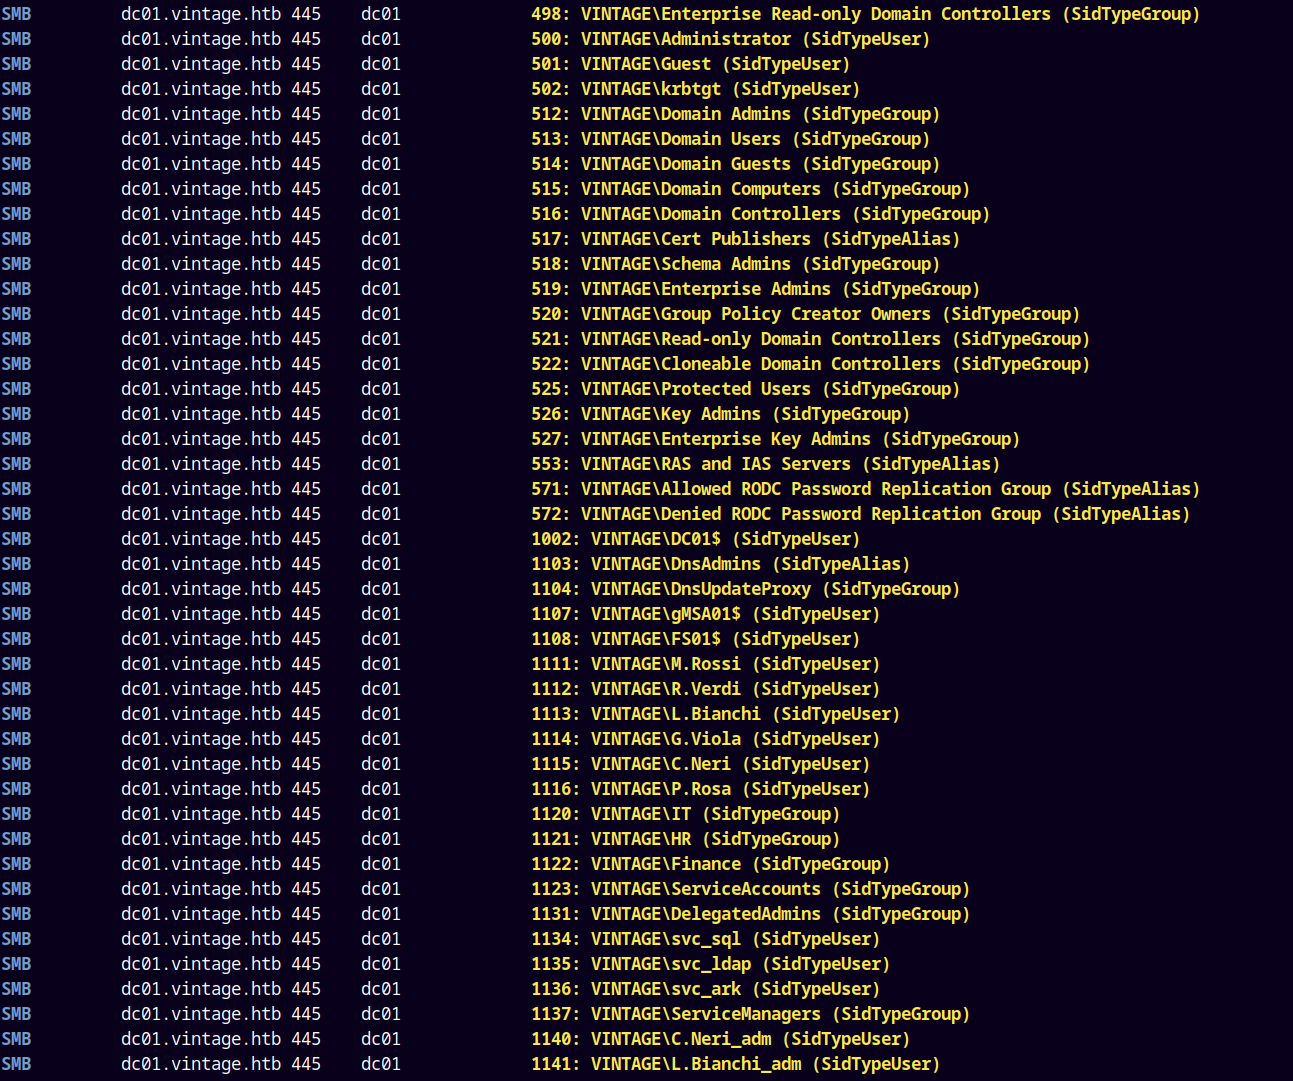Click "Denied RODC Password Replication Group" entry
Image resolution: width=1293 pixels, height=1081 pixels.
click(x=886, y=514)
